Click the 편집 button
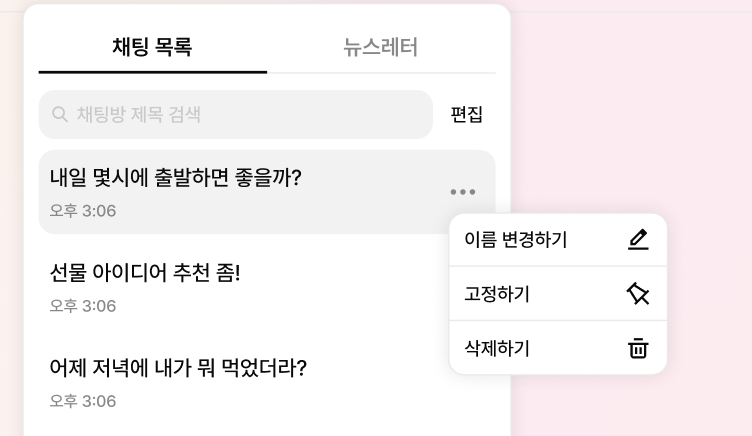752x436 pixels. 466,114
